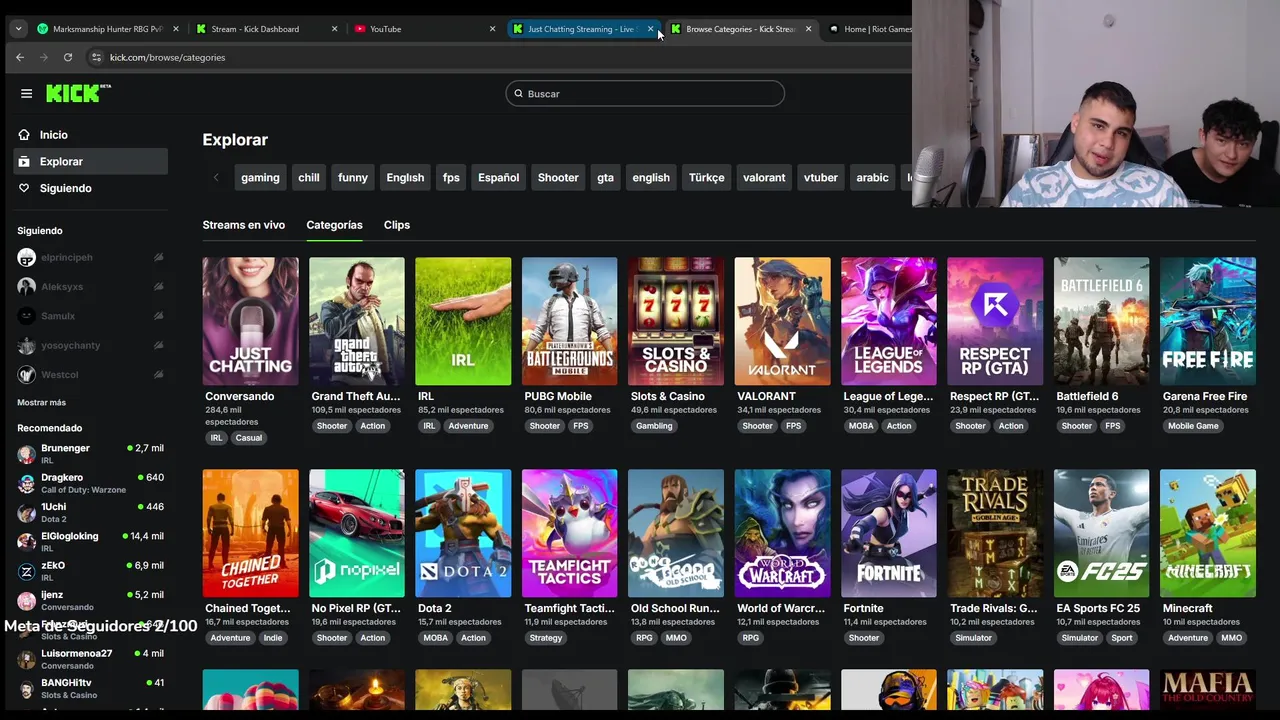1280x720 pixels.
Task: Reload the page with the refresh icon
Action: (68, 57)
